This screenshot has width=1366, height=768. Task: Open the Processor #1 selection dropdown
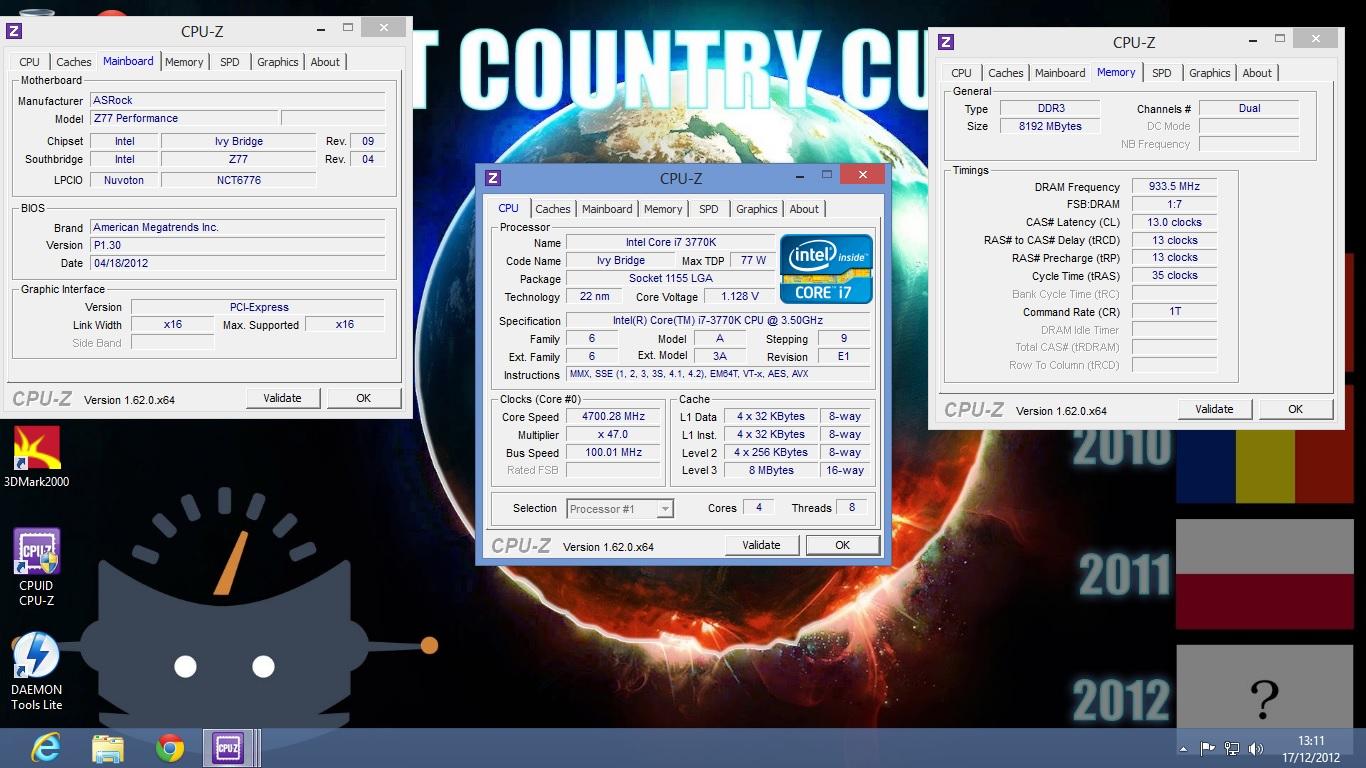click(x=620, y=509)
